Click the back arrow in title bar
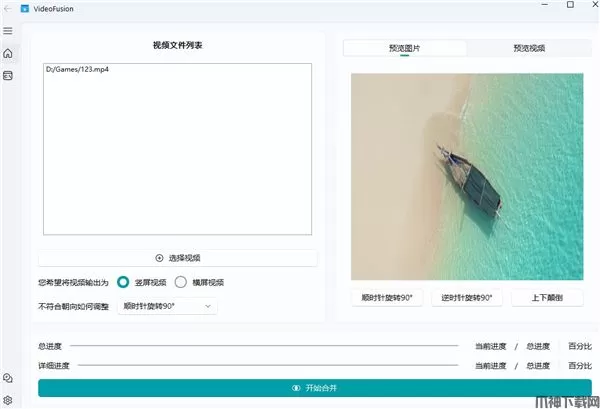The image size is (600, 409). click(x=8, y=8)
